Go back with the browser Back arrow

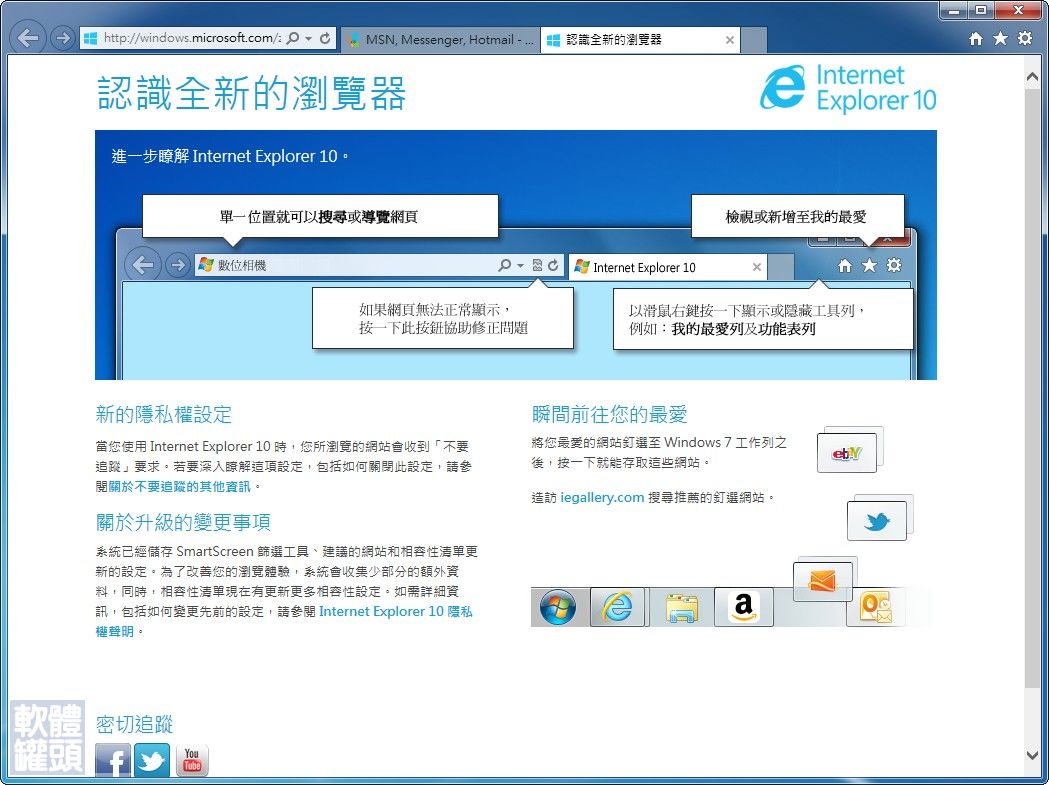pyautogui.click(x=27, y=38)
